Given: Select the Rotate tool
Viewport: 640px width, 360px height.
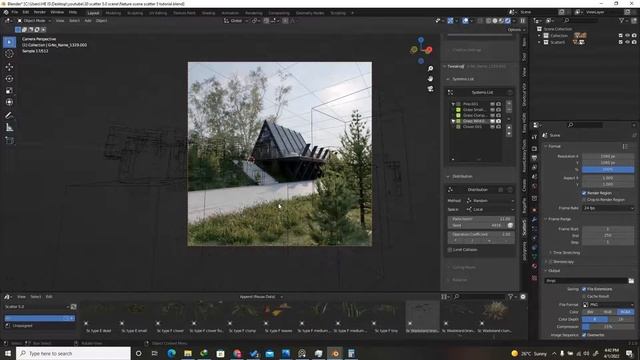Looking at the screenshot, I should tap(9, 79).
